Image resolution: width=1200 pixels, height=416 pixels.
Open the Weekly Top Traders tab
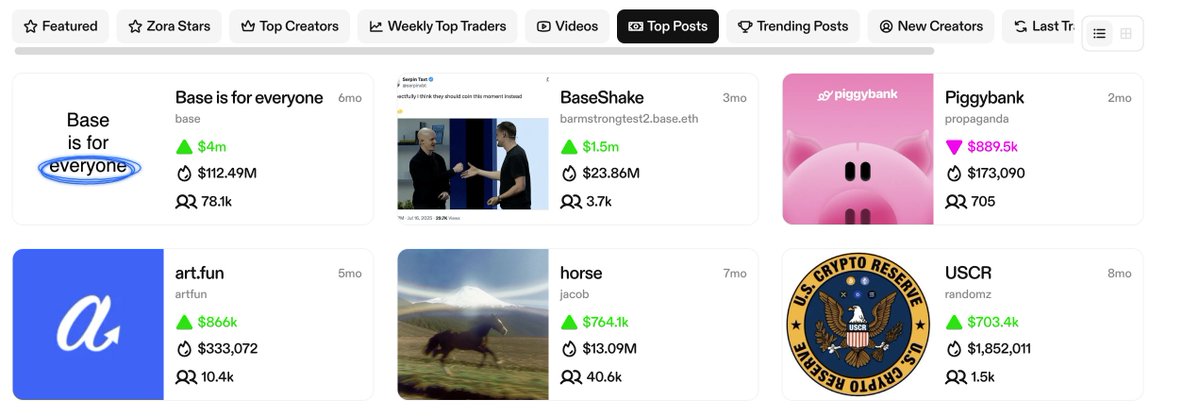pyautogui.click(x=437, y=26)
